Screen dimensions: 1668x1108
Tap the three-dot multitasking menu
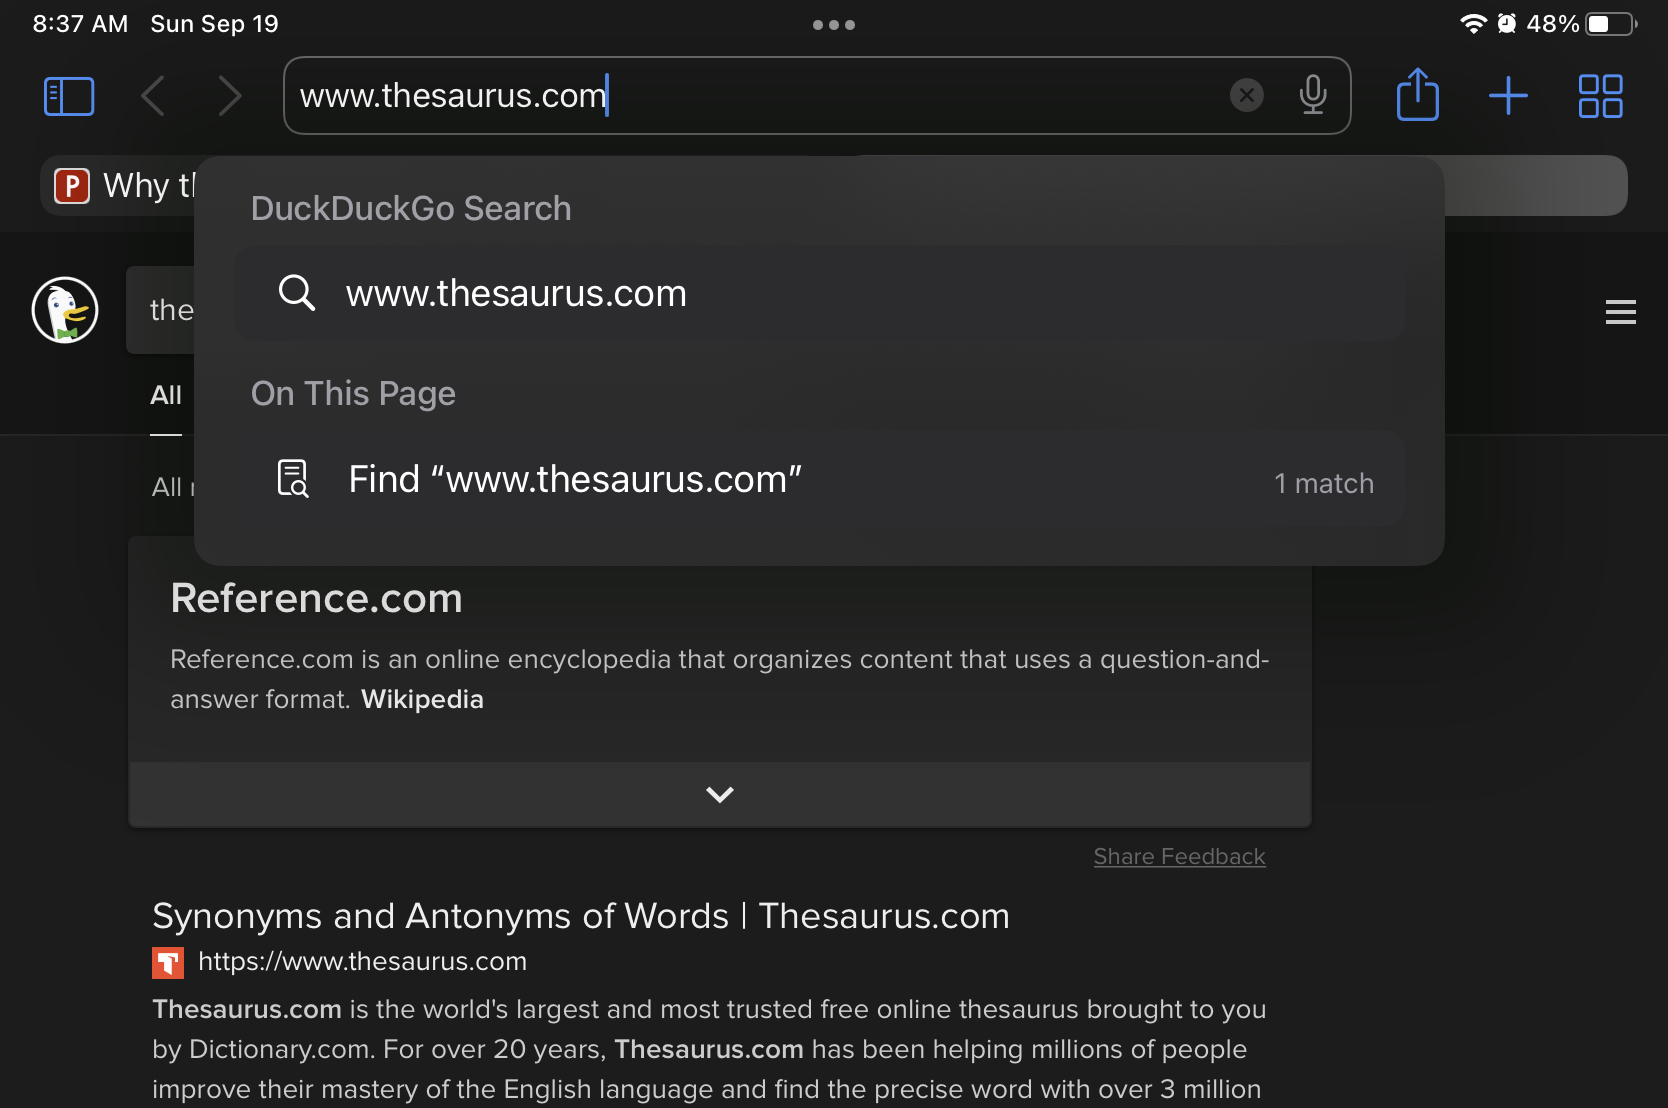(834, 25)
